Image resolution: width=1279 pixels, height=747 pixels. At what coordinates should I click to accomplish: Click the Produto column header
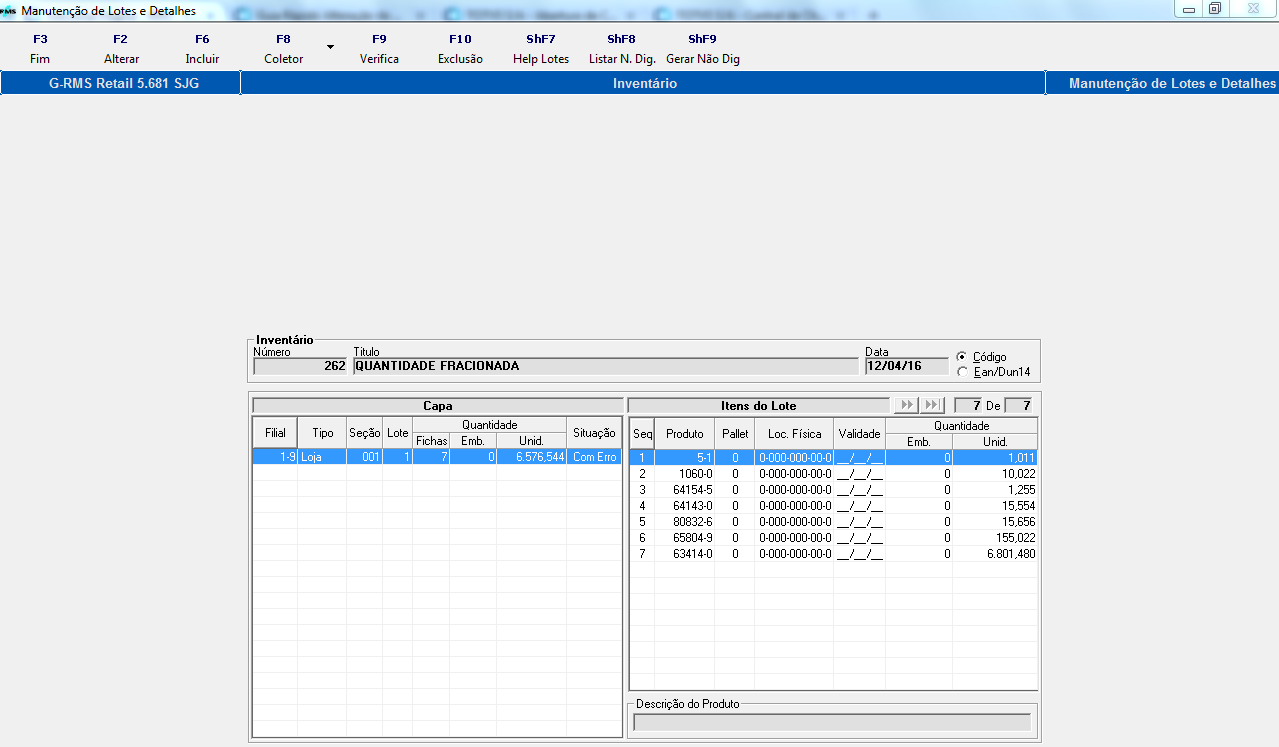686,434
